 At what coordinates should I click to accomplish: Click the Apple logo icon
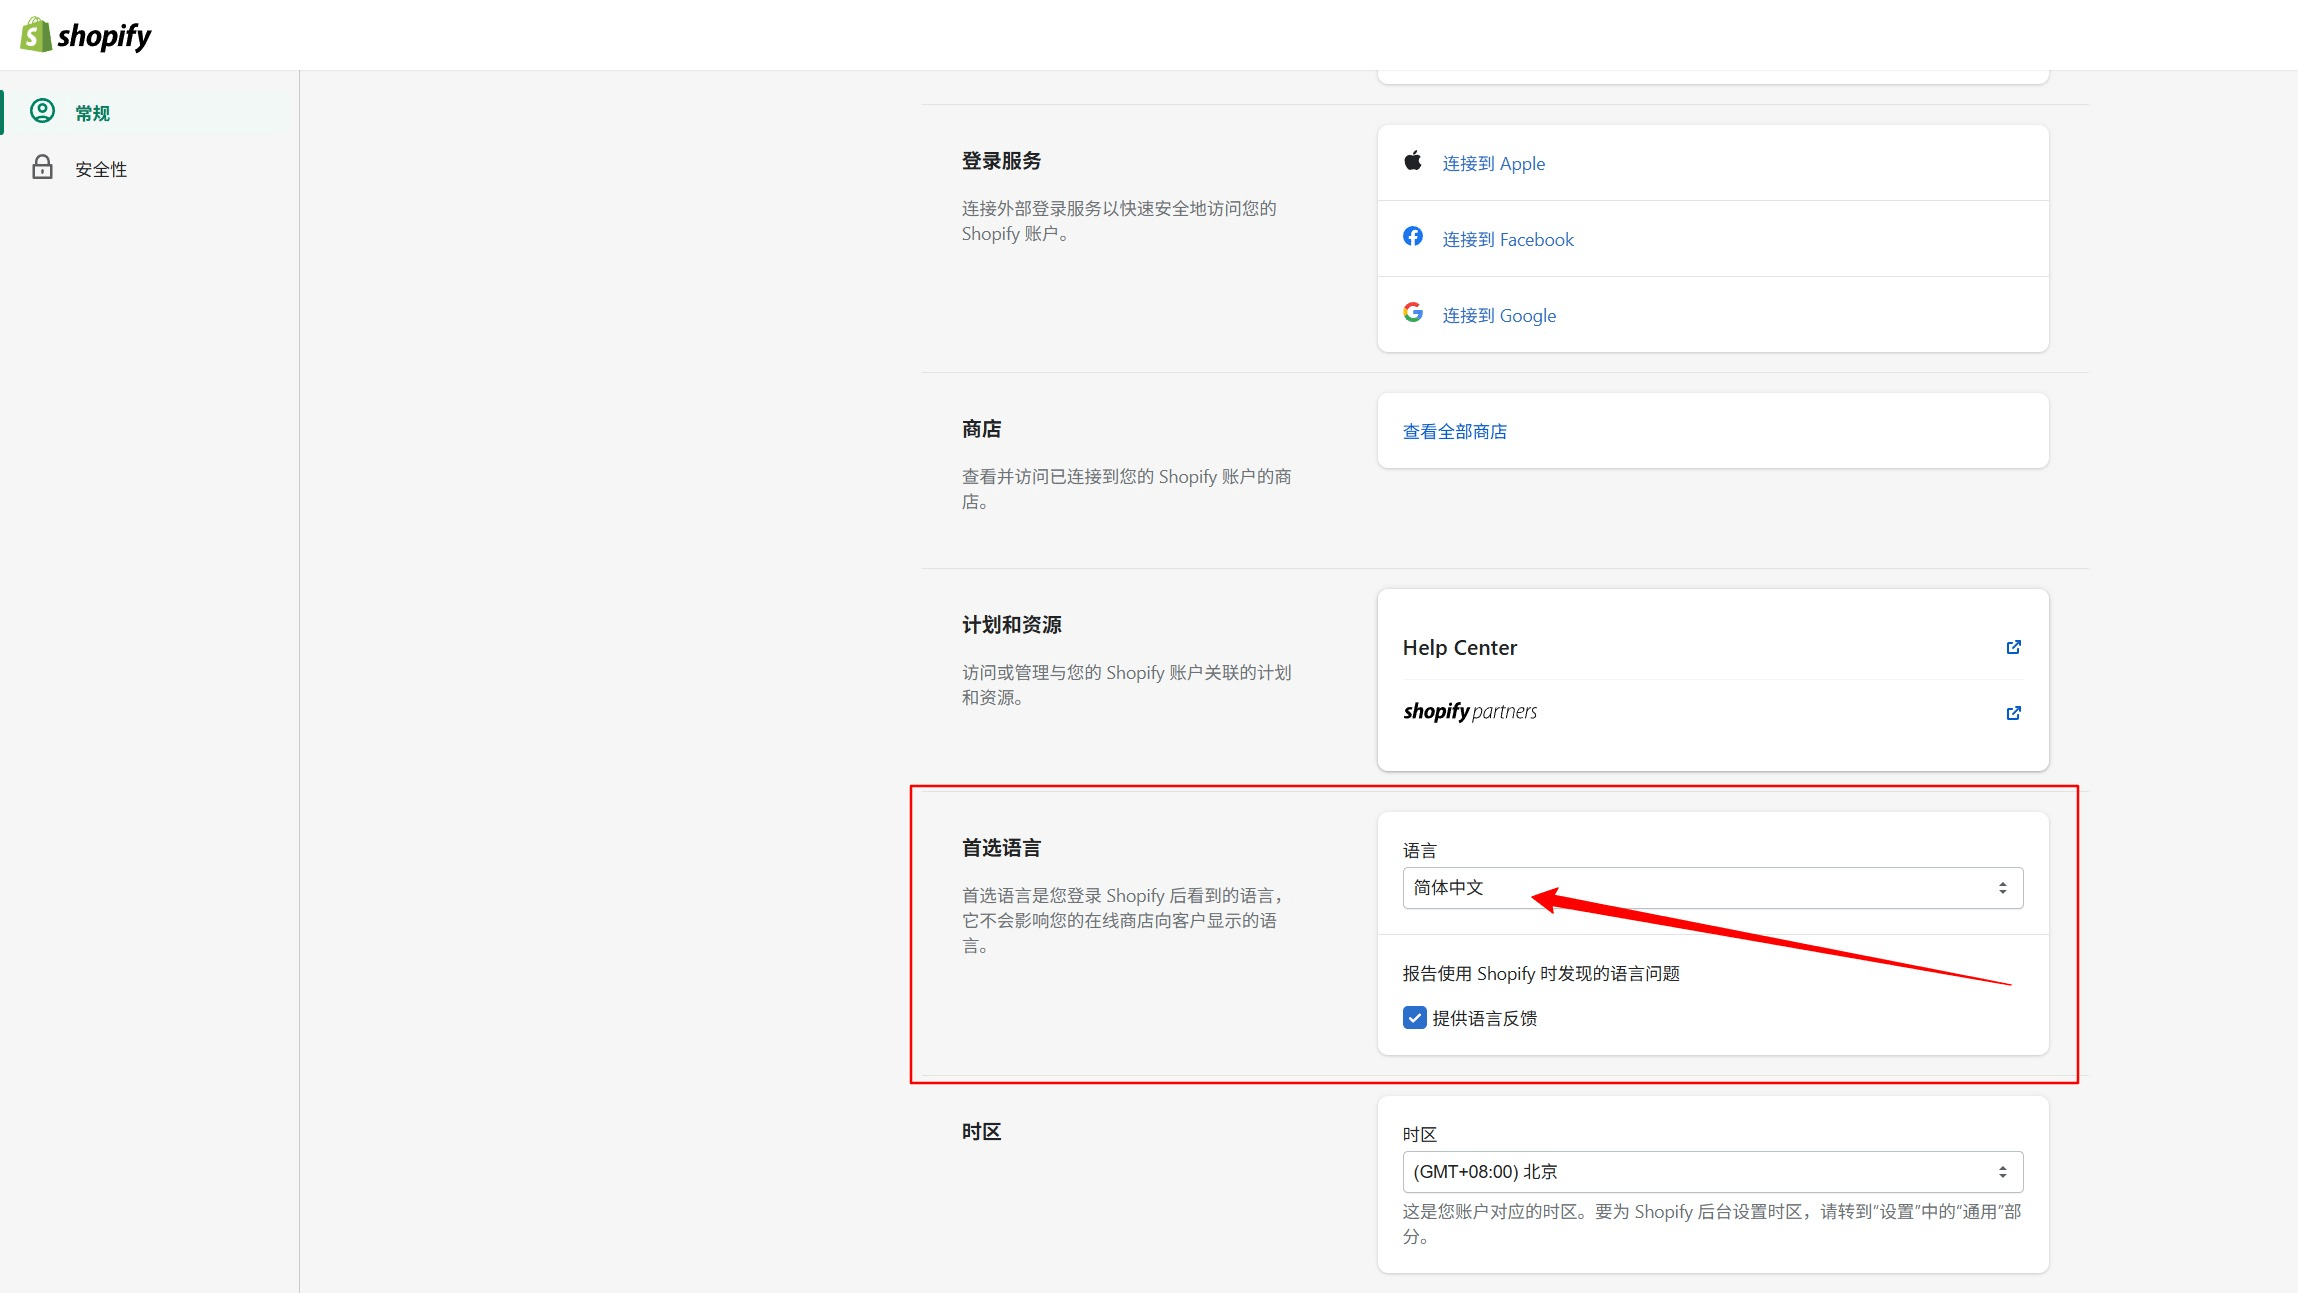(x=1412, y=161)
